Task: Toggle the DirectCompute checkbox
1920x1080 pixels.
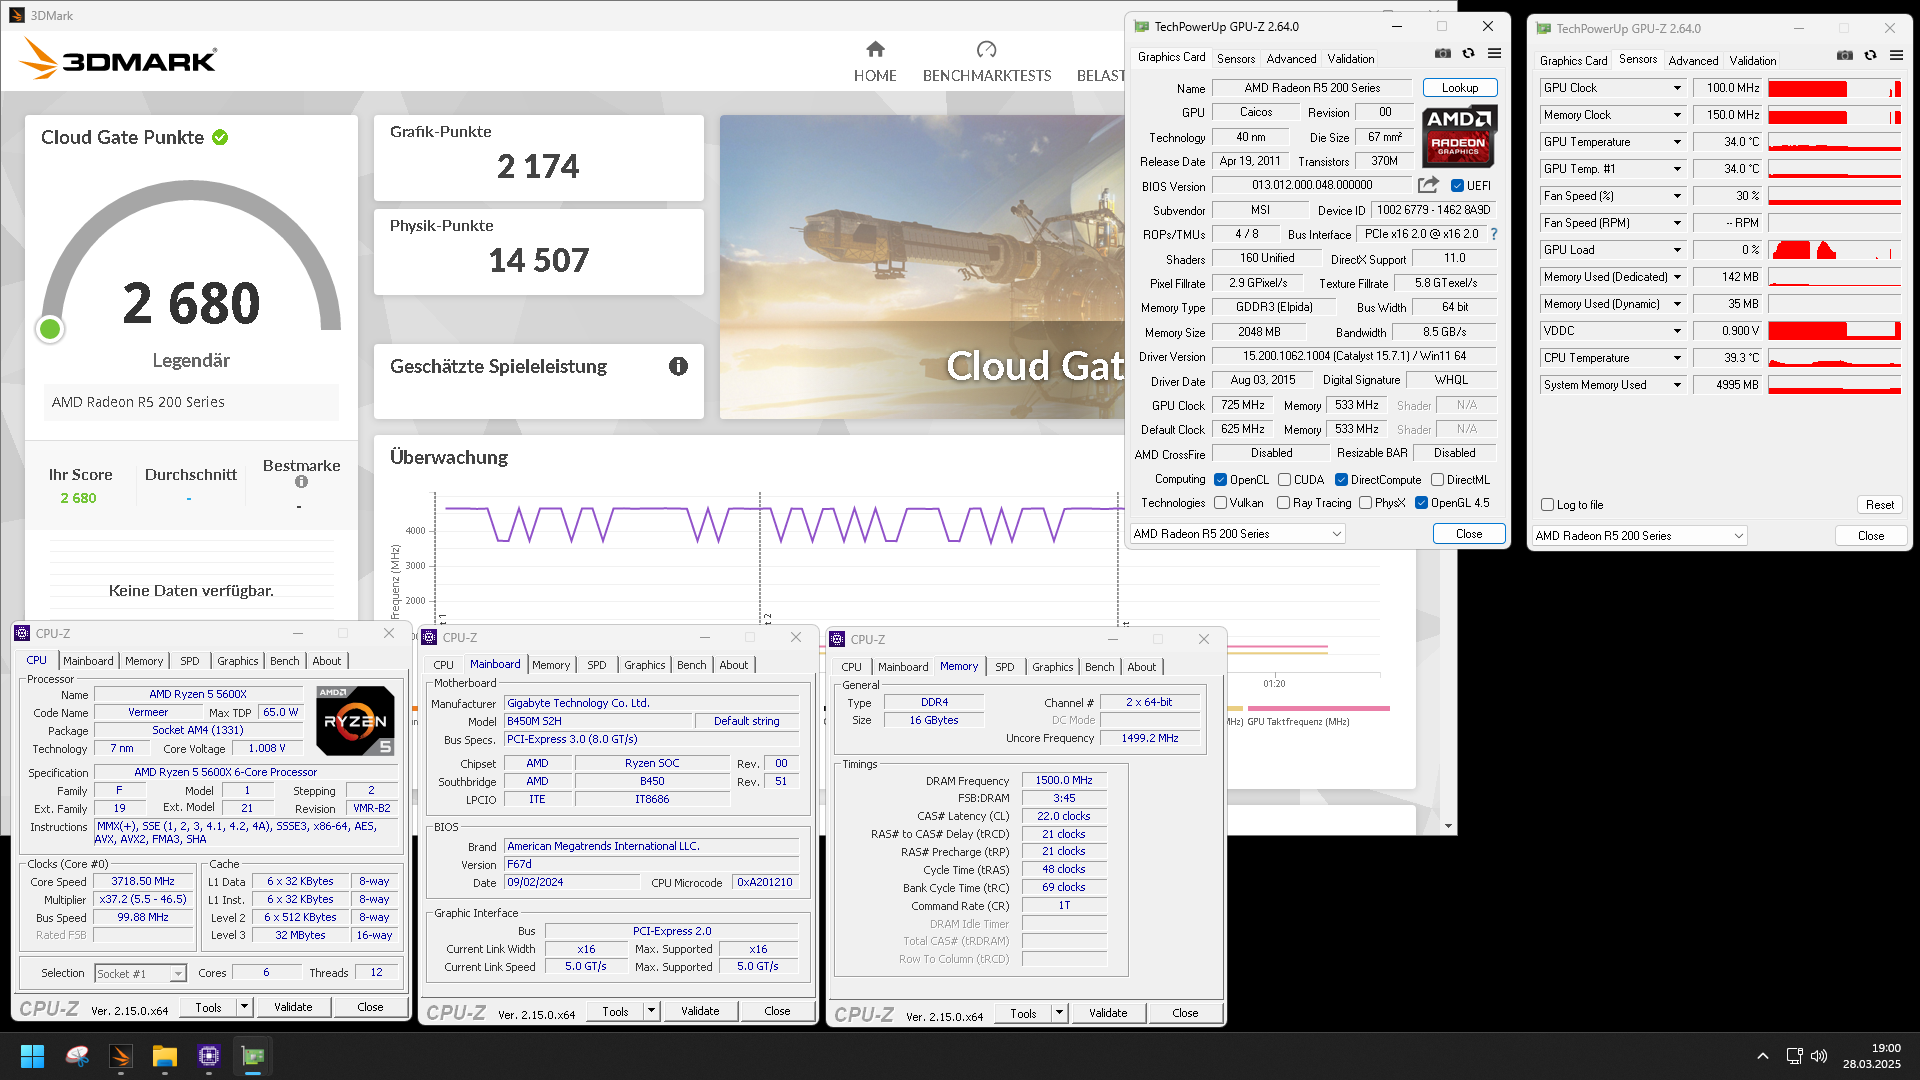Action: click(1341, 480)
